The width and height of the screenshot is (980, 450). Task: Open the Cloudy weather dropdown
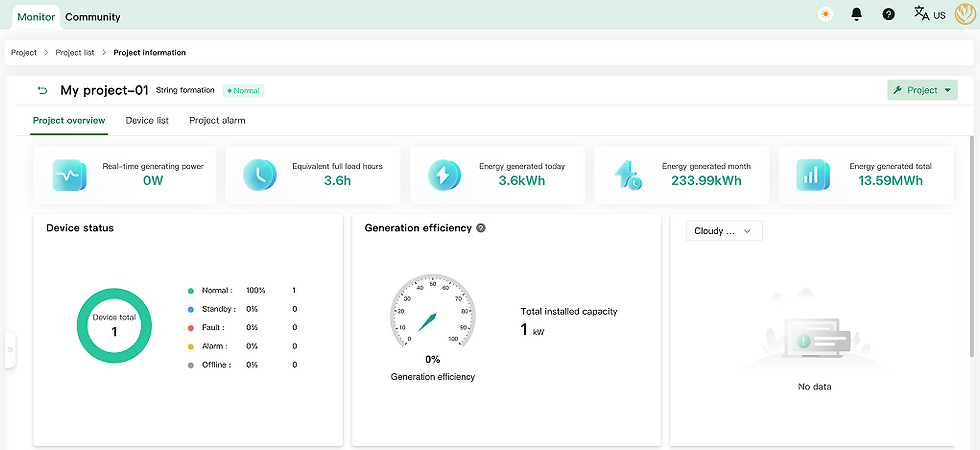pos(724,231)
